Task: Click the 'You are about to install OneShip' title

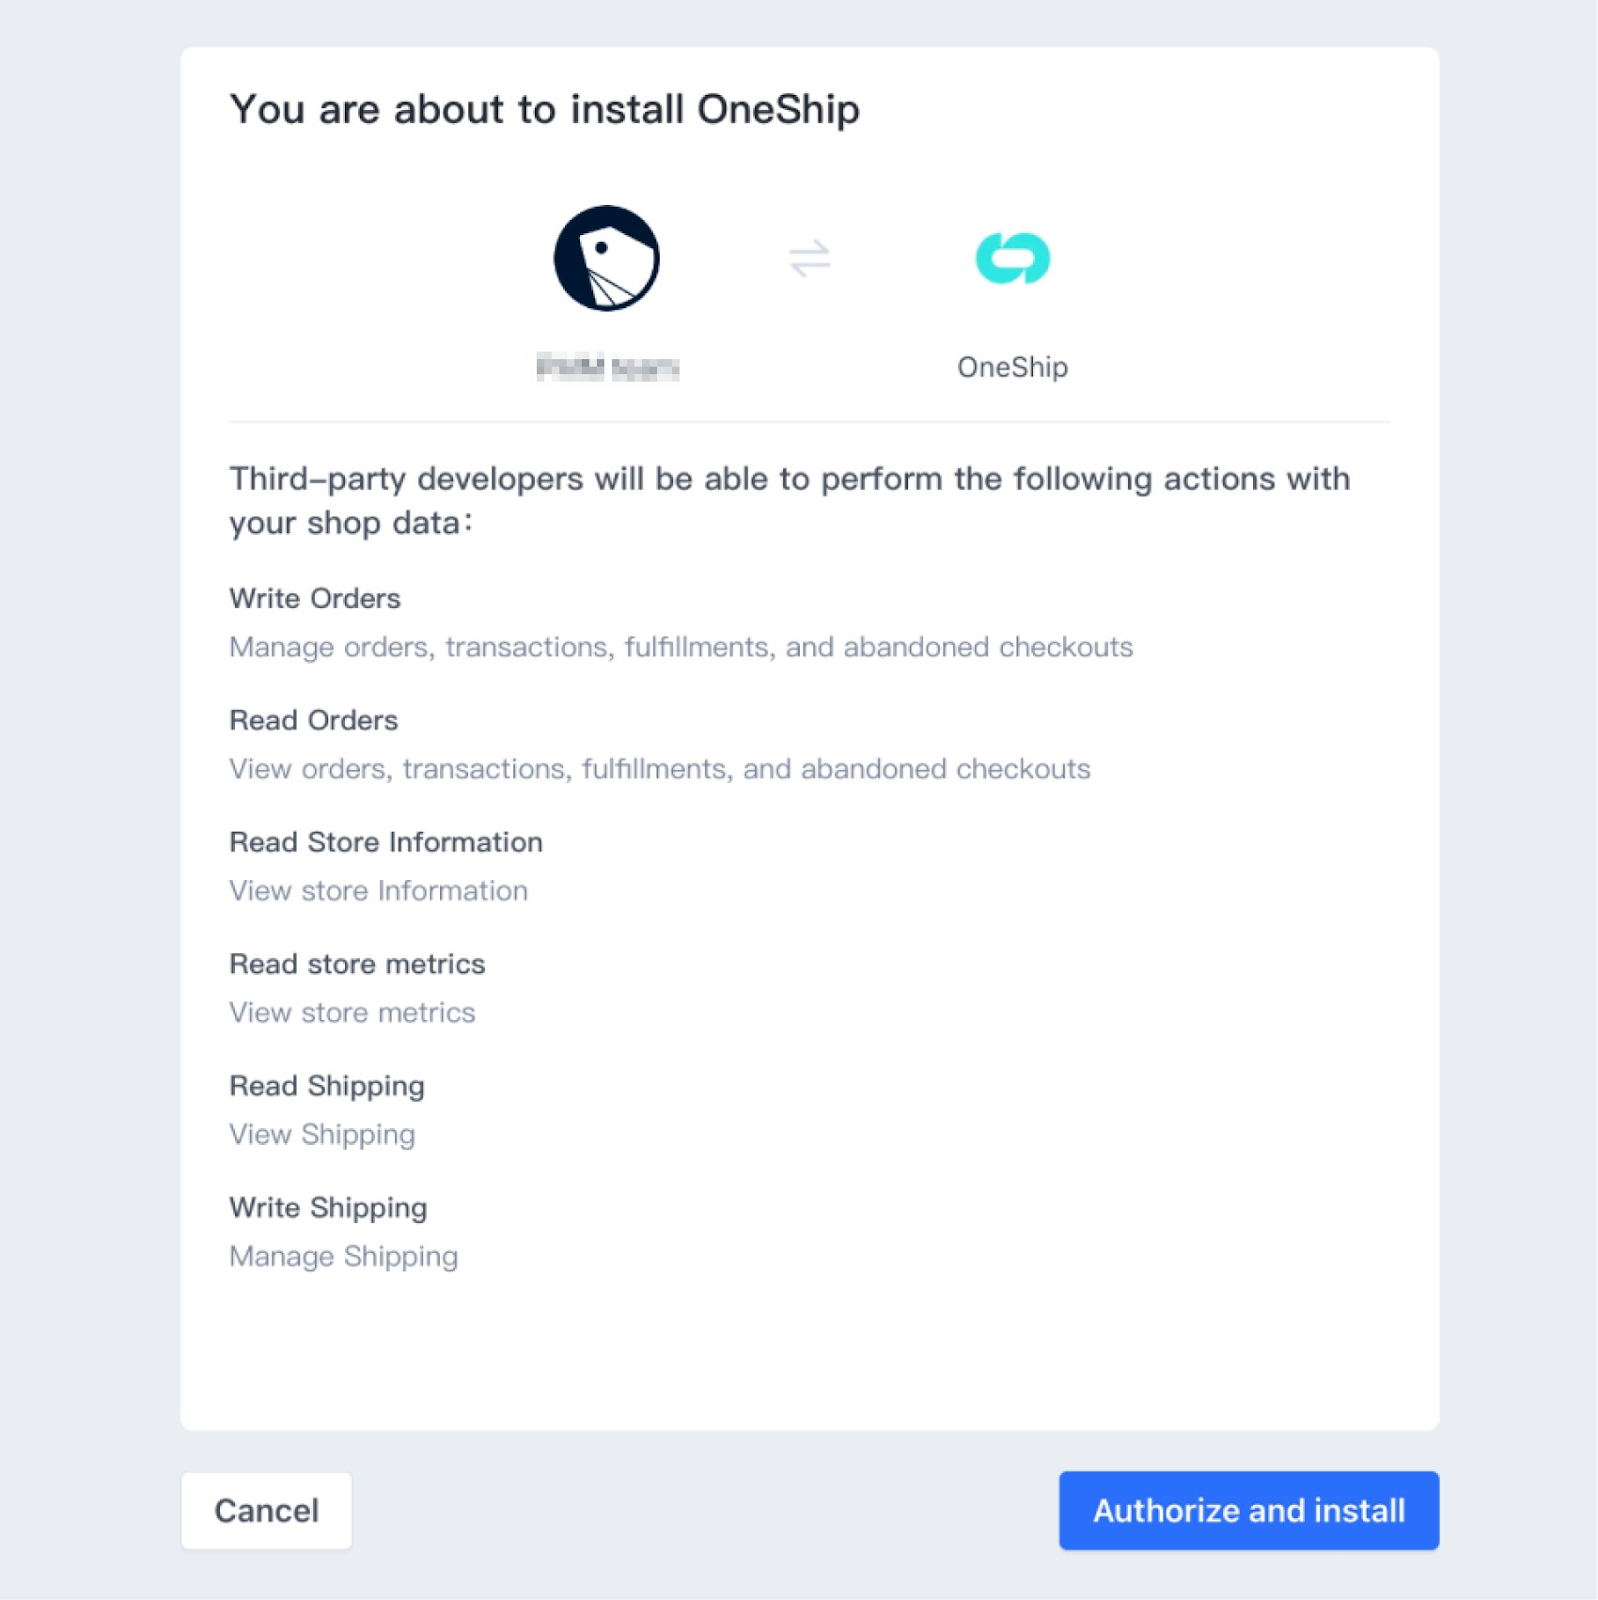Action: click(x=544, y=109)
